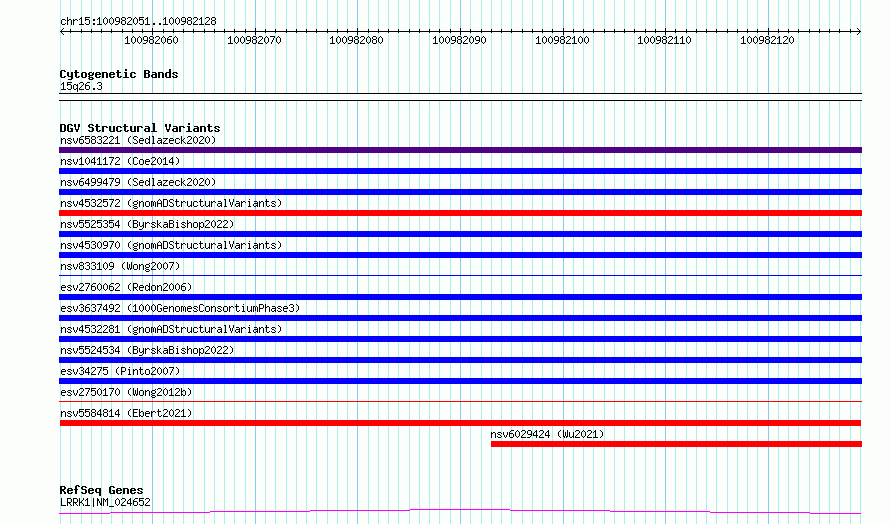This screenshot has width=890, height=524.
Task: Open the nsv1041172 (Coe2014) variant label
Action: click(x=120, y=161)
